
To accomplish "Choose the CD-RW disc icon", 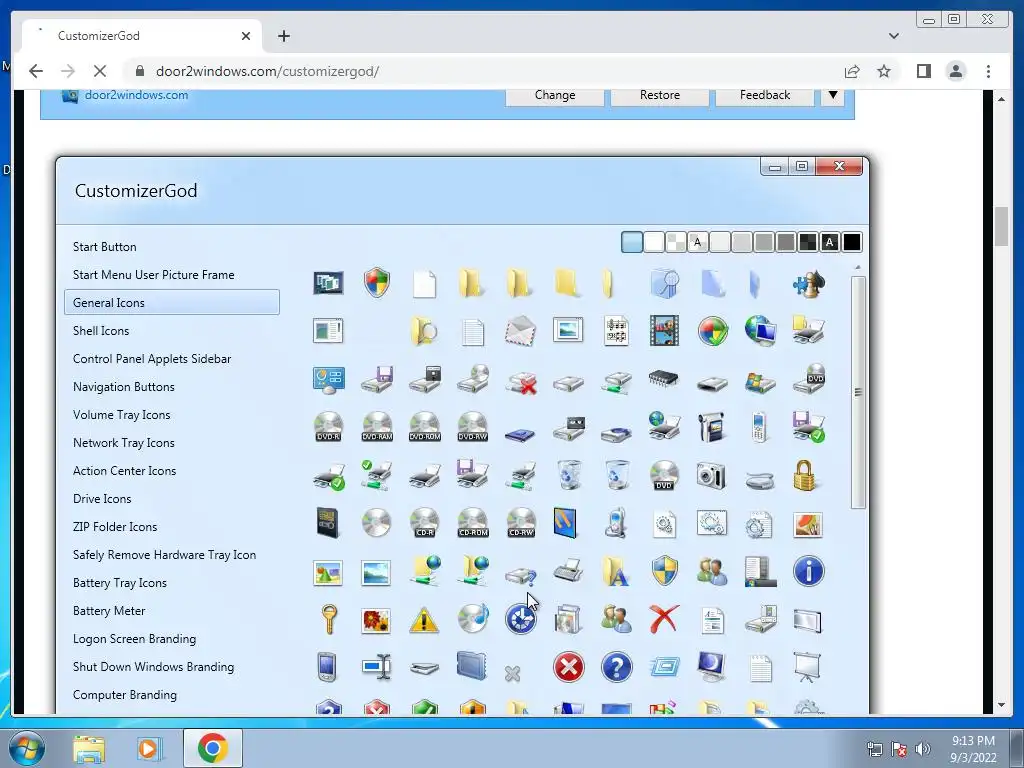I will tap(520, 522).
